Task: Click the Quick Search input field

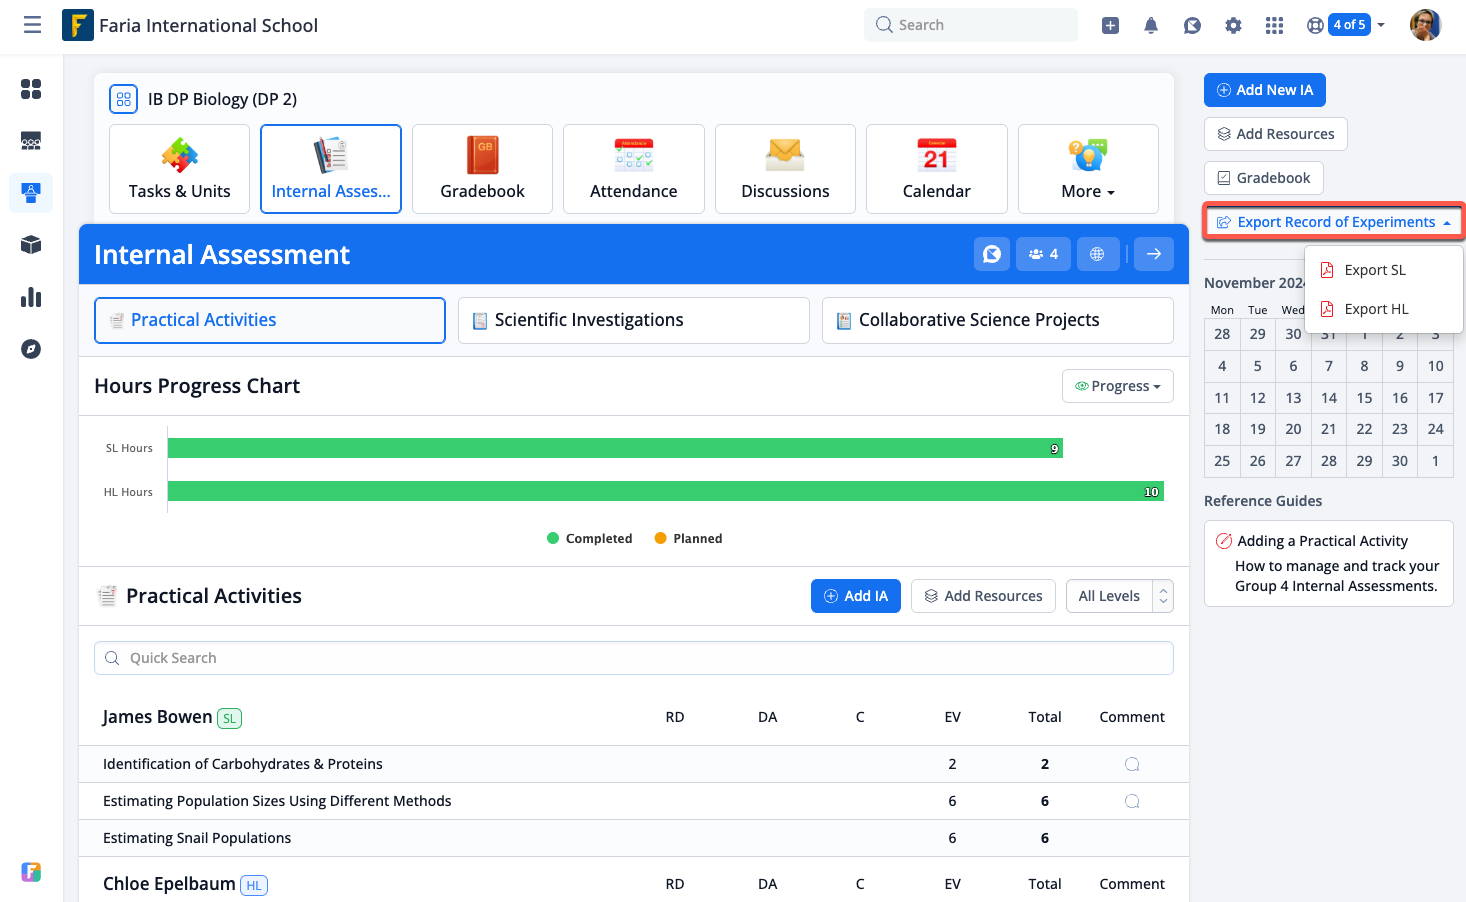Action: [x=634, y=658]
